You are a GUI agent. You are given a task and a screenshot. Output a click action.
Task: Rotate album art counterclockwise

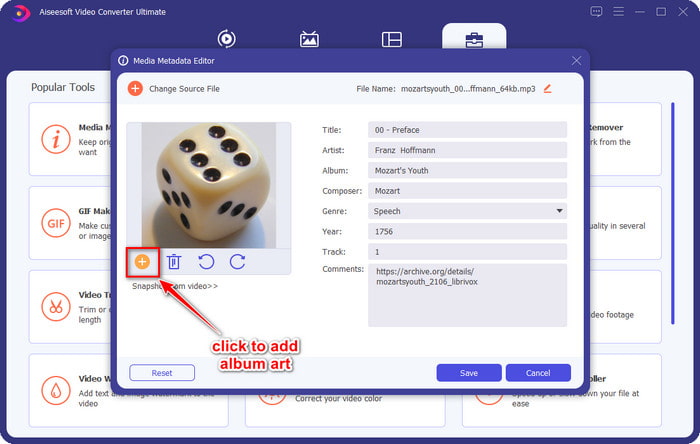click(206, 262)
